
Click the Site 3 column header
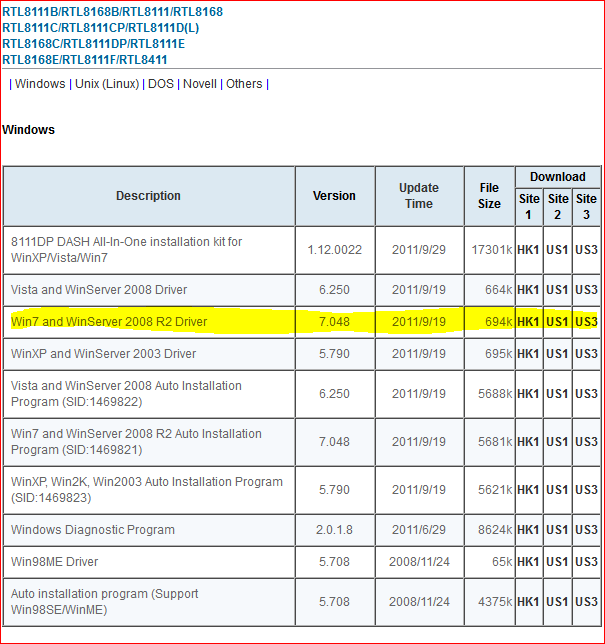click(586, 207)
